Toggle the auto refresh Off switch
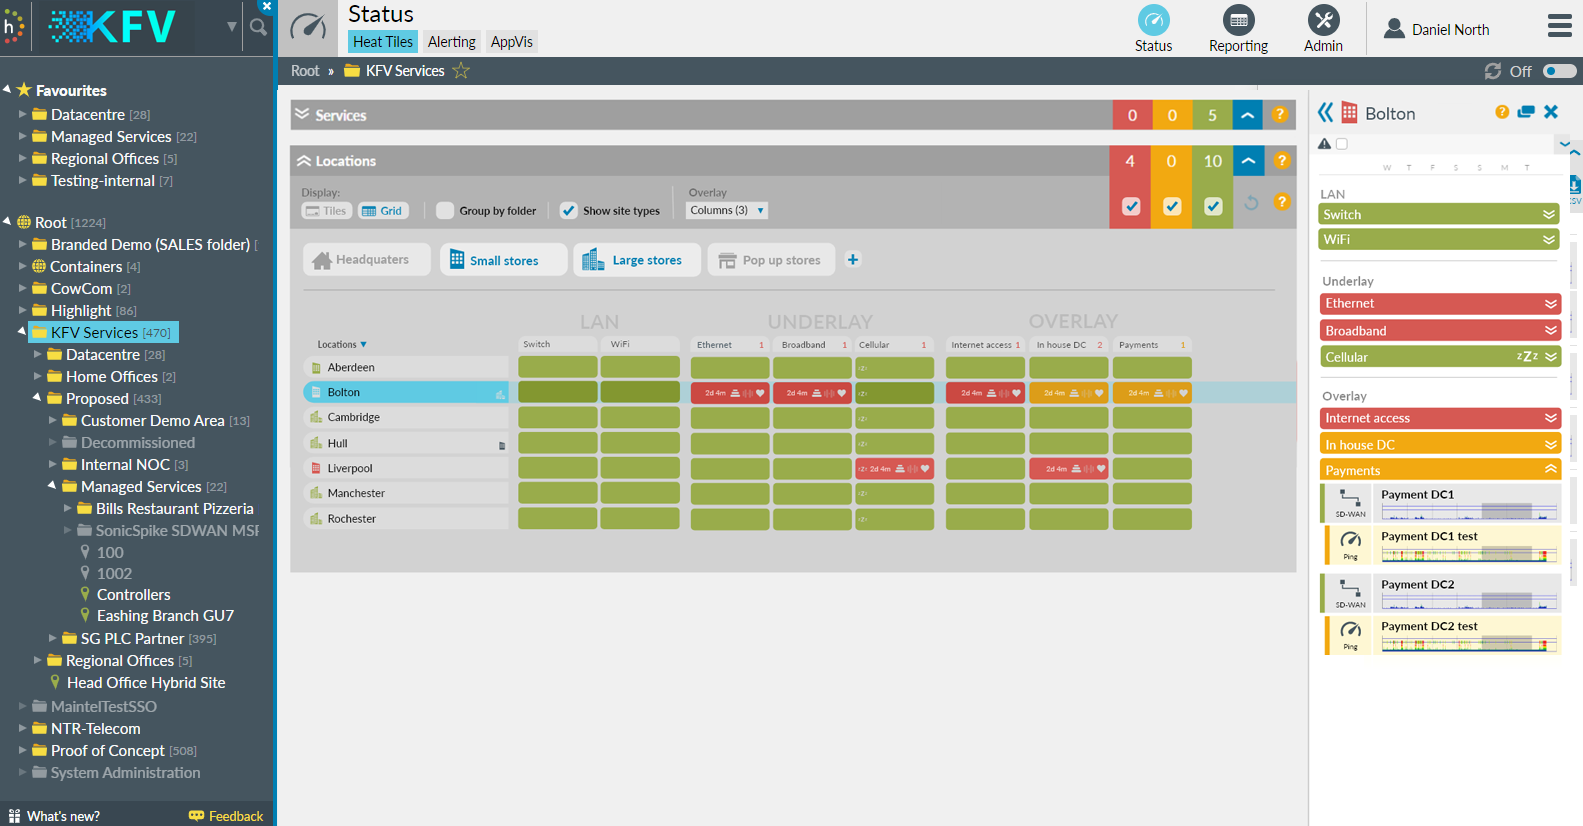Screen dimensions: 1583x826 (1559, 71)
